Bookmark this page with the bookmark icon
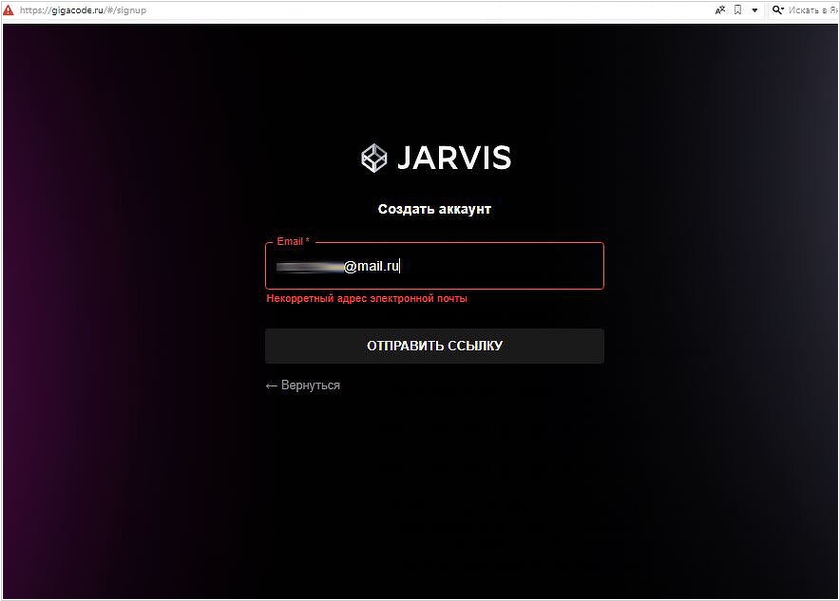 [738, 10]
